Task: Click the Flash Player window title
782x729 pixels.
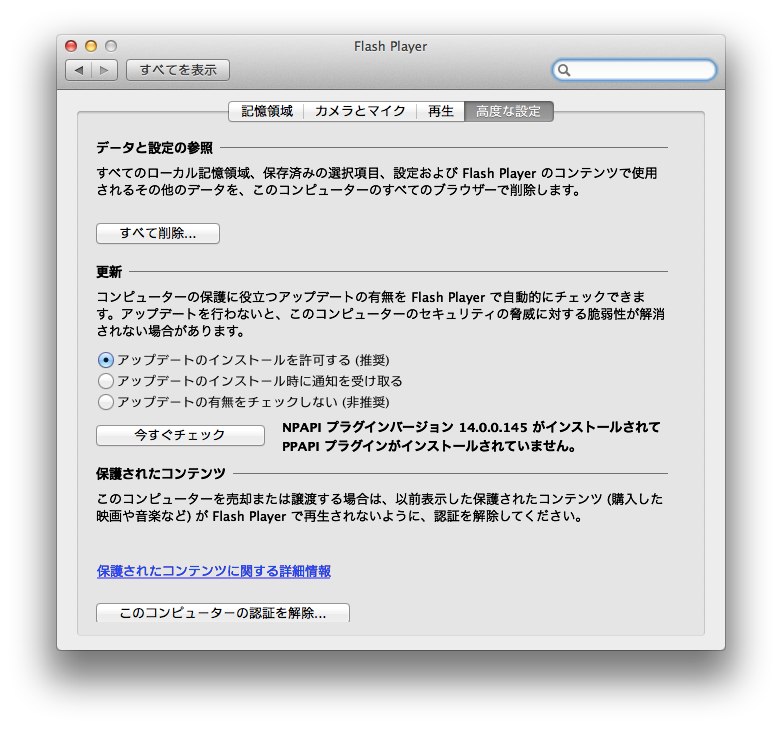Action: (391, 46)
